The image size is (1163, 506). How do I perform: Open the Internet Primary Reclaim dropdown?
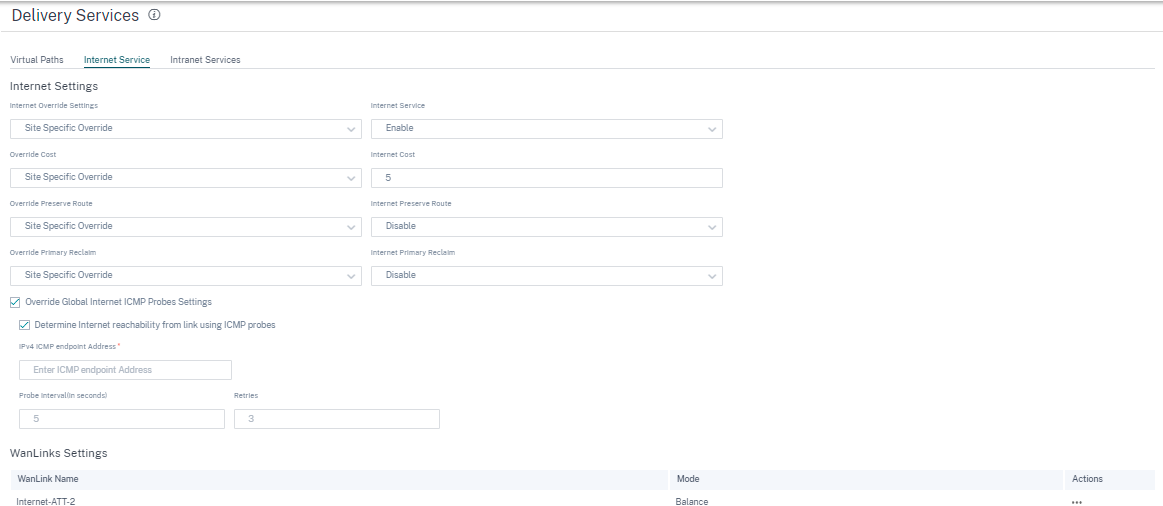pyautogui.click(x=547, y=275)
